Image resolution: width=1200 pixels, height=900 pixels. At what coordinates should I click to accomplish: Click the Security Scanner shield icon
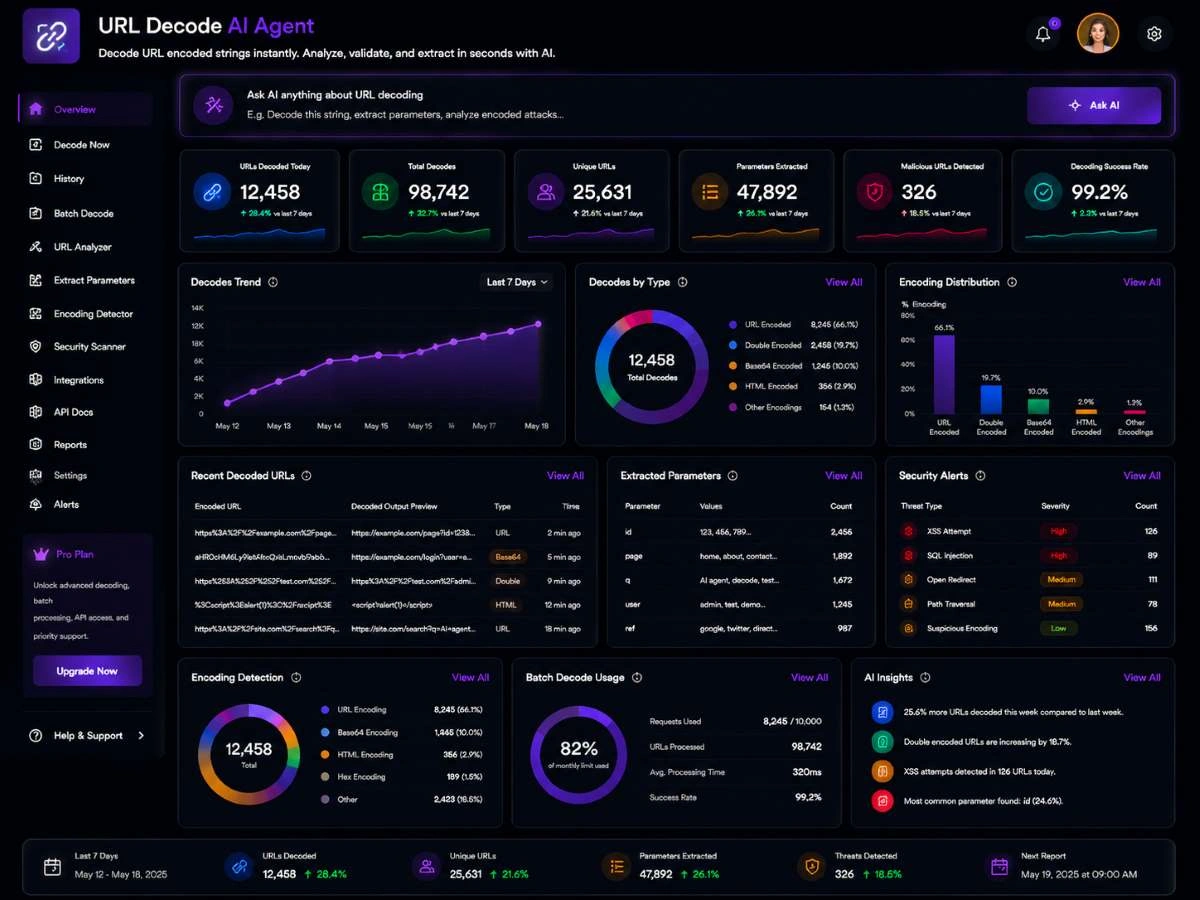pos(35,346)
